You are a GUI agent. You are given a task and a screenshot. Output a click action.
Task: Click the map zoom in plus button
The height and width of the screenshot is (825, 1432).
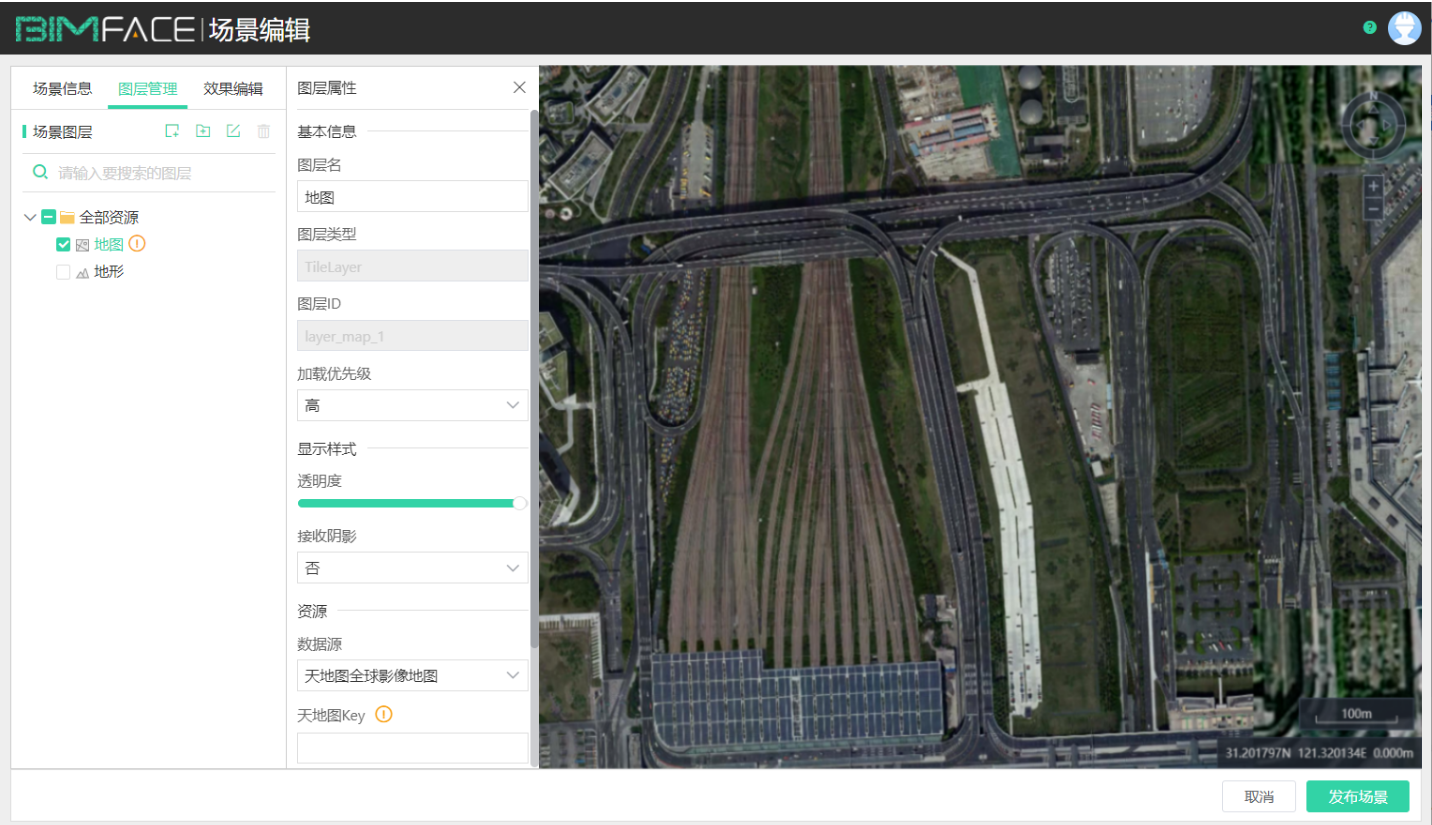coord(1373,186)
